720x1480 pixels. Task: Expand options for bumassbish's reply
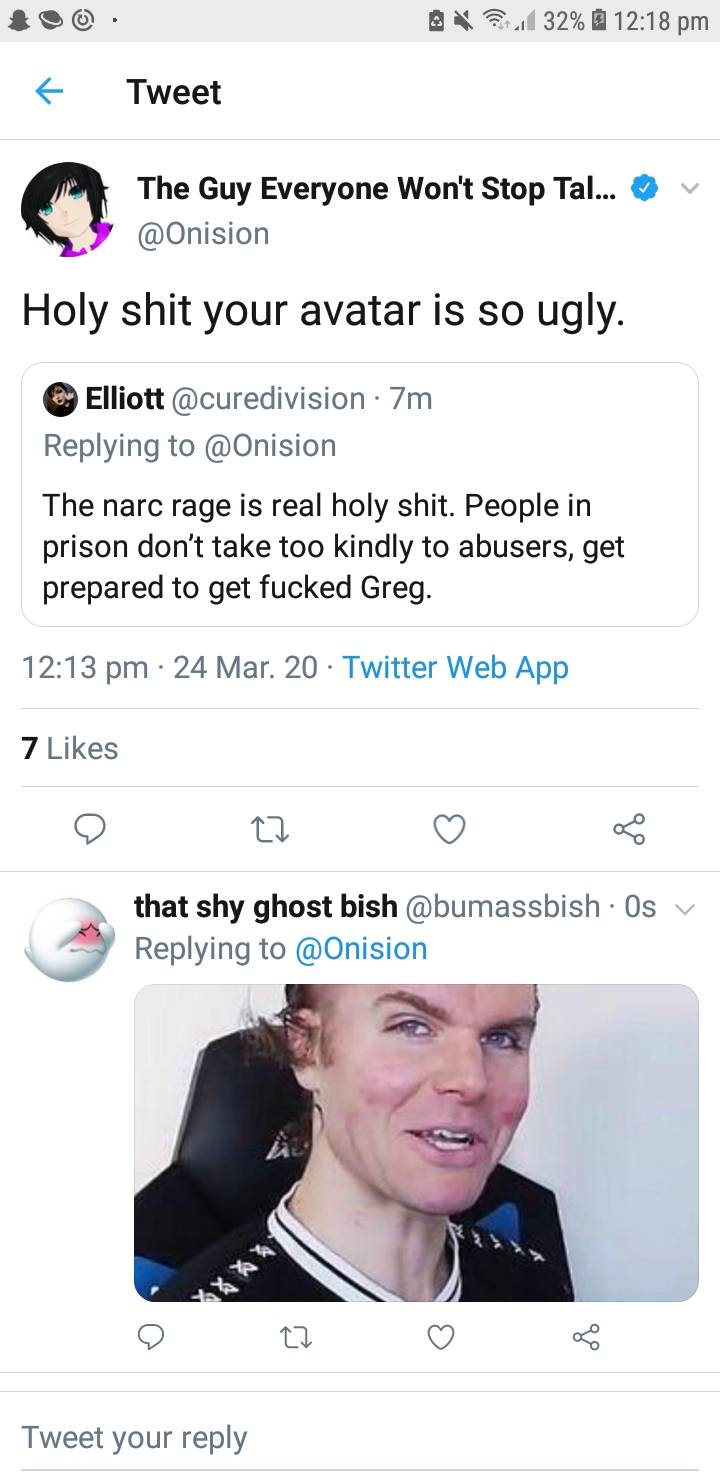(686, 907)
